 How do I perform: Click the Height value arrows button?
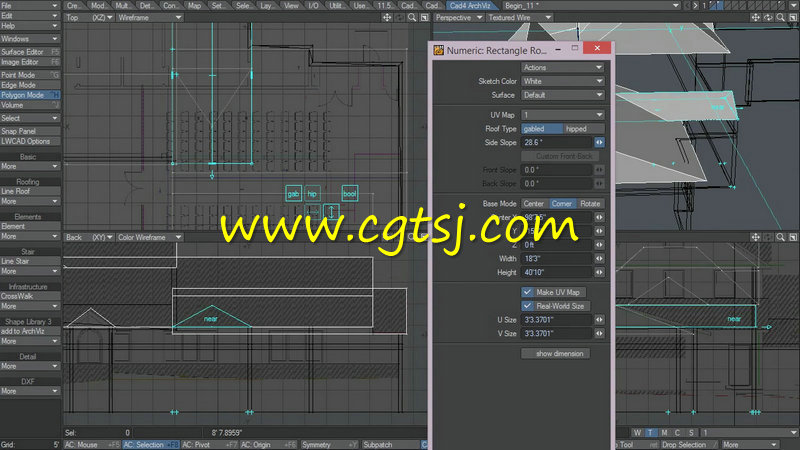(x=599, y=272)
